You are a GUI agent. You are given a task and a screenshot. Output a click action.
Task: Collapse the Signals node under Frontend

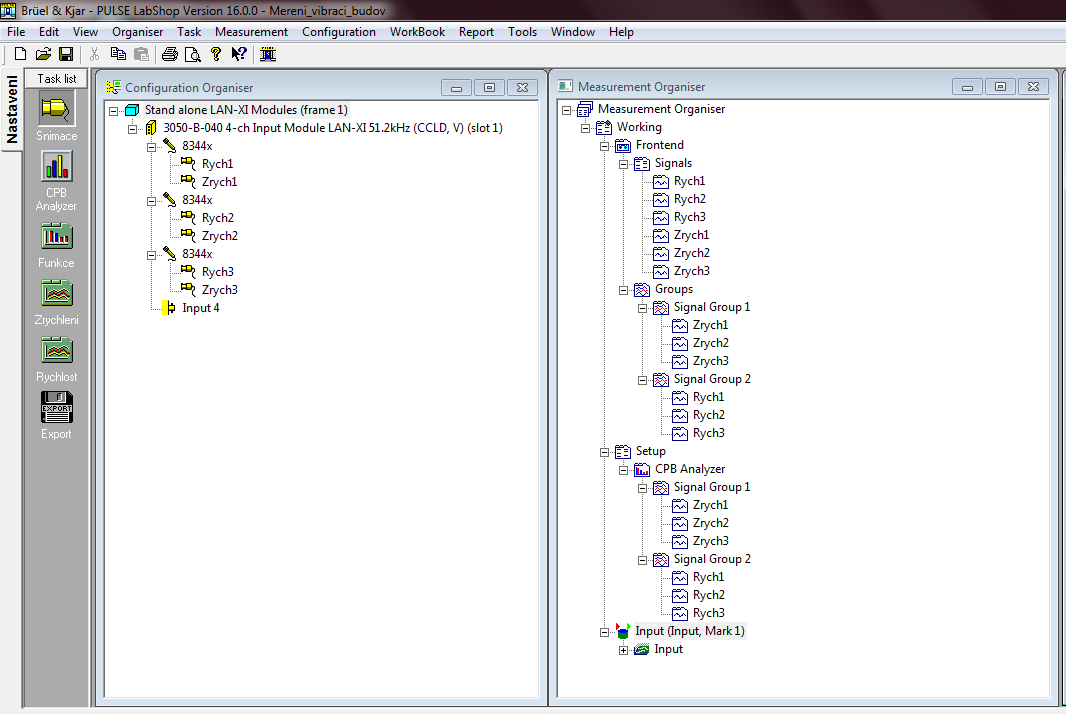click(x=623, y=164)
